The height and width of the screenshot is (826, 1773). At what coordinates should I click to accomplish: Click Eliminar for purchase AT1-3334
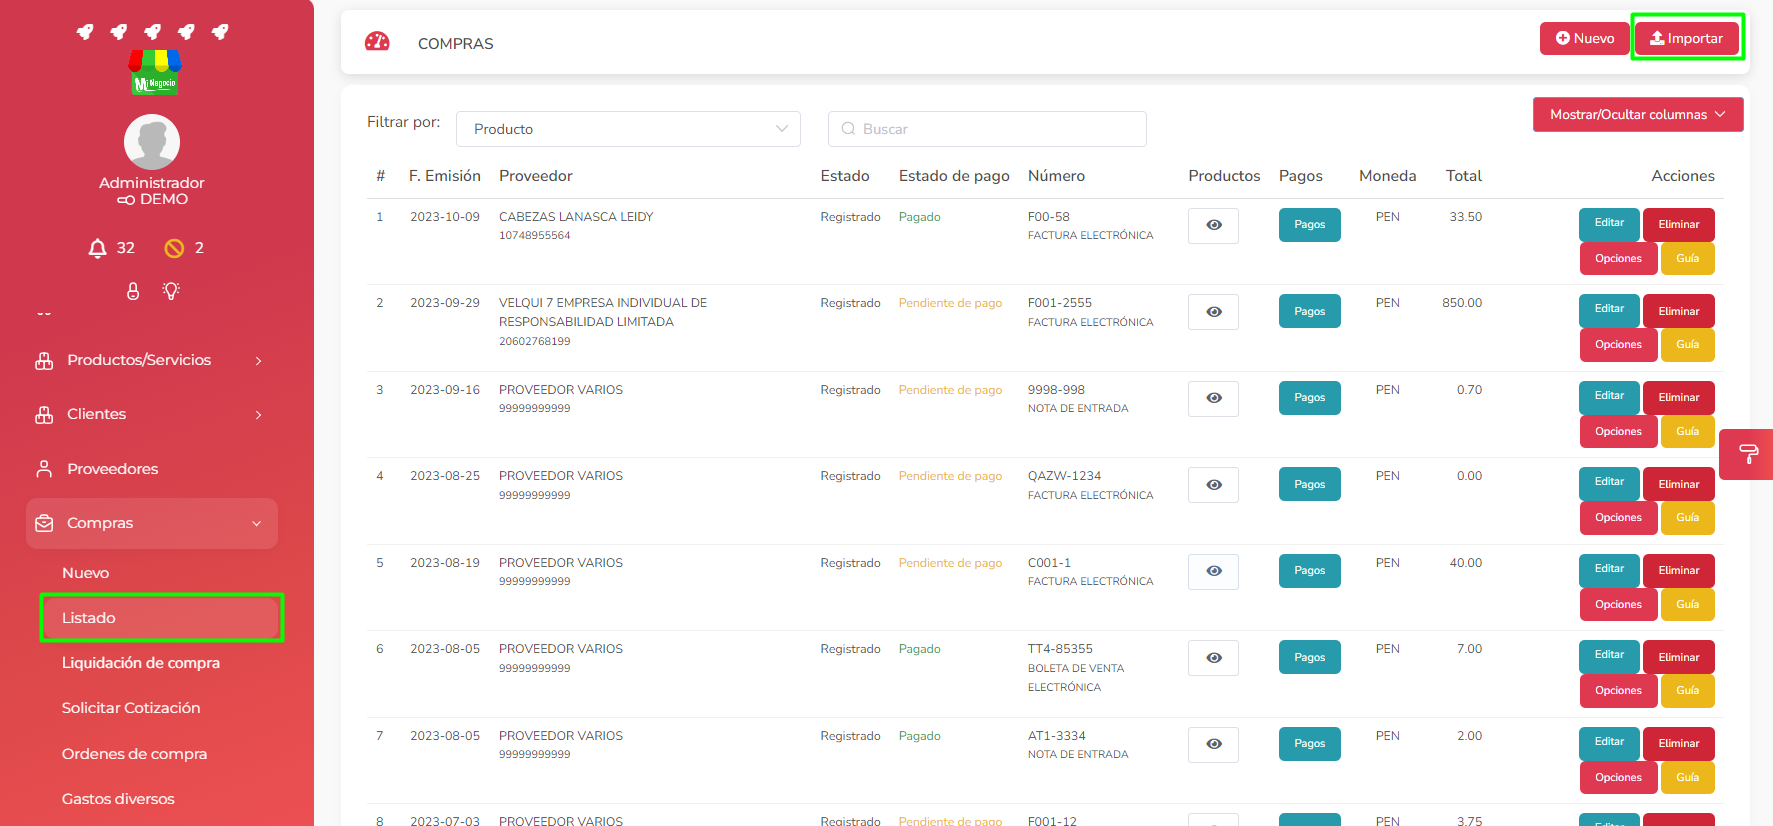1679,743
